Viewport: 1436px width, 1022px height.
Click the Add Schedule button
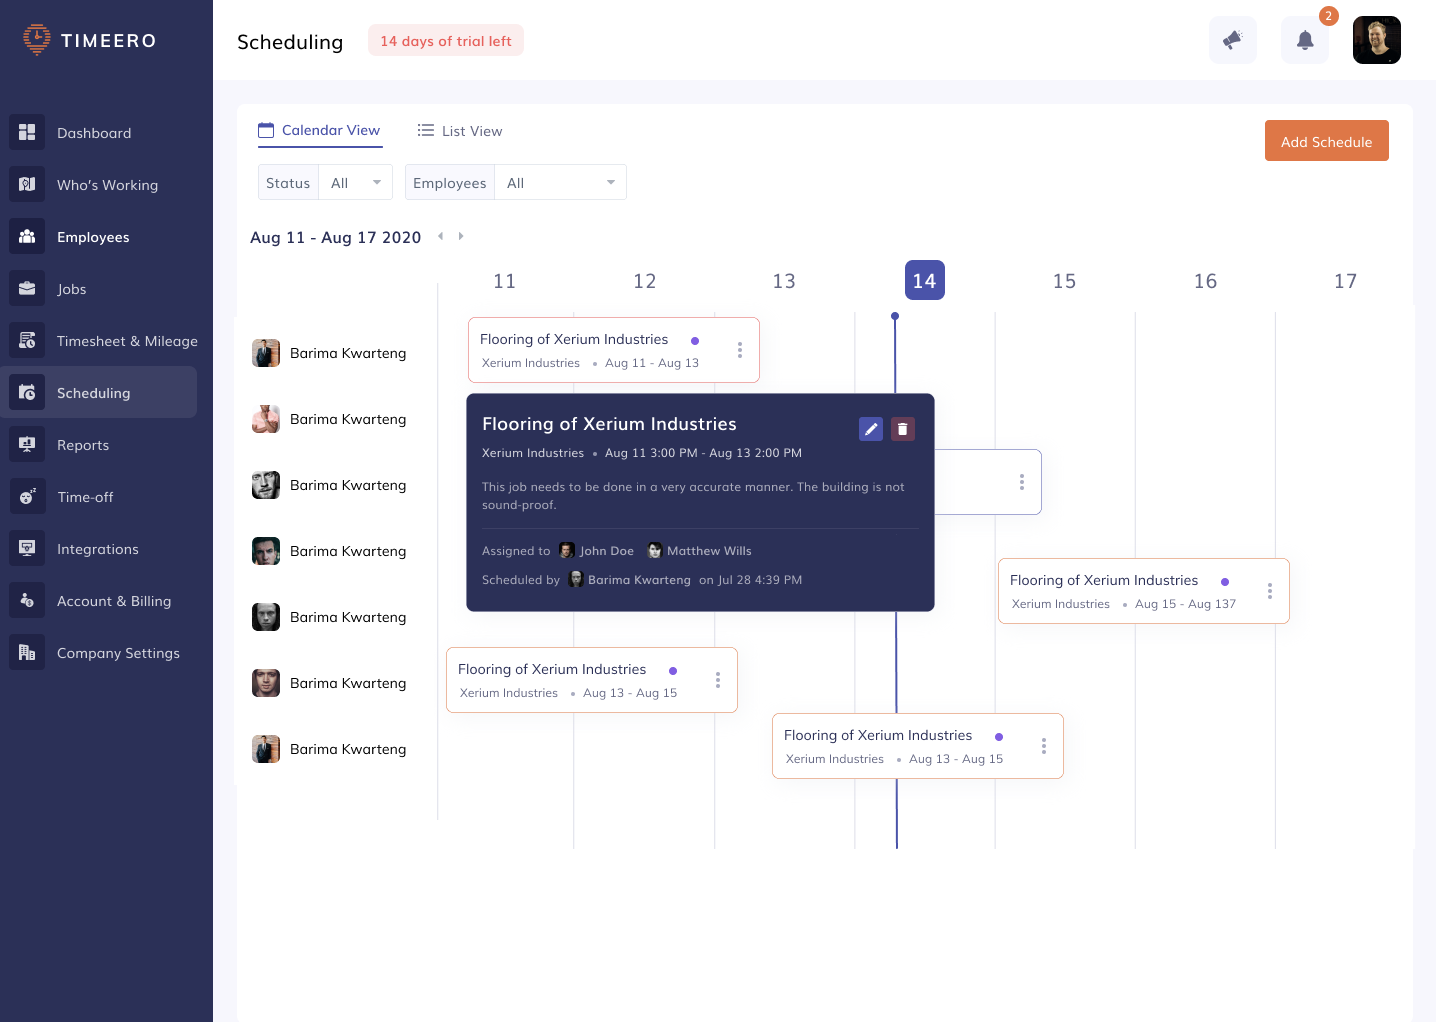(x=1326, y=140)
